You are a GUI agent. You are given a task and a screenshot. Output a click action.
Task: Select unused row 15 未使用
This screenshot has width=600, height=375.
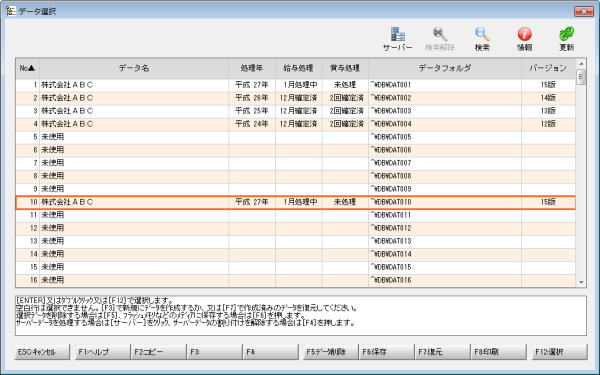click(295, 267)
